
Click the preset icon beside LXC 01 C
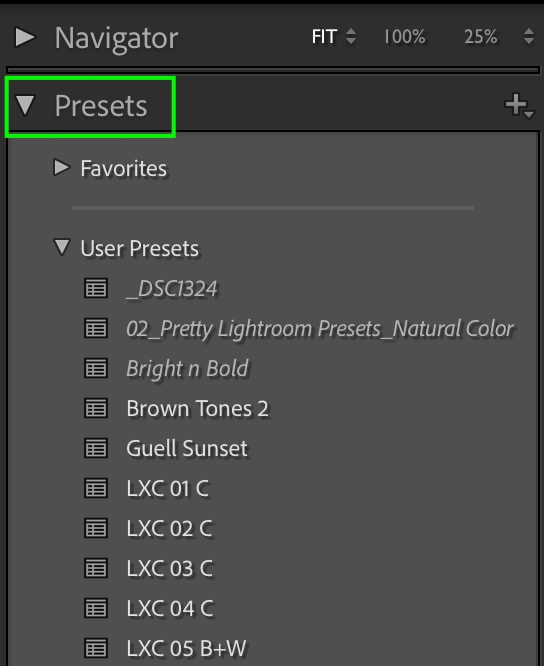96,488
